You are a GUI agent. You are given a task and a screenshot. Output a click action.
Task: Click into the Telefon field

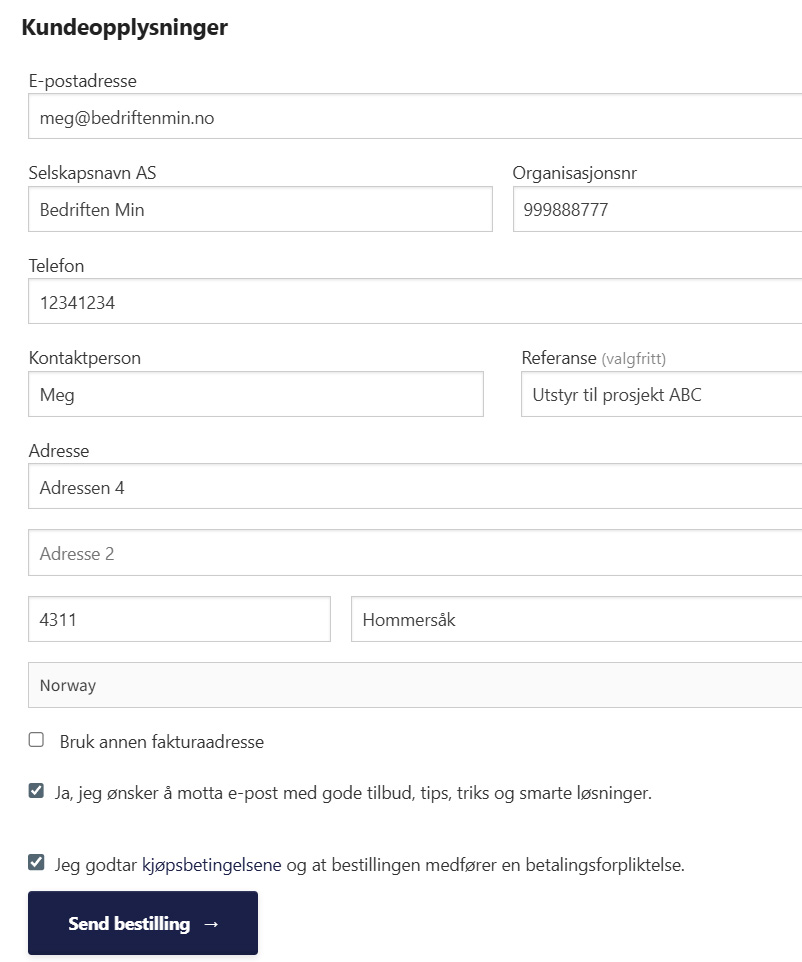click(415, 302)
